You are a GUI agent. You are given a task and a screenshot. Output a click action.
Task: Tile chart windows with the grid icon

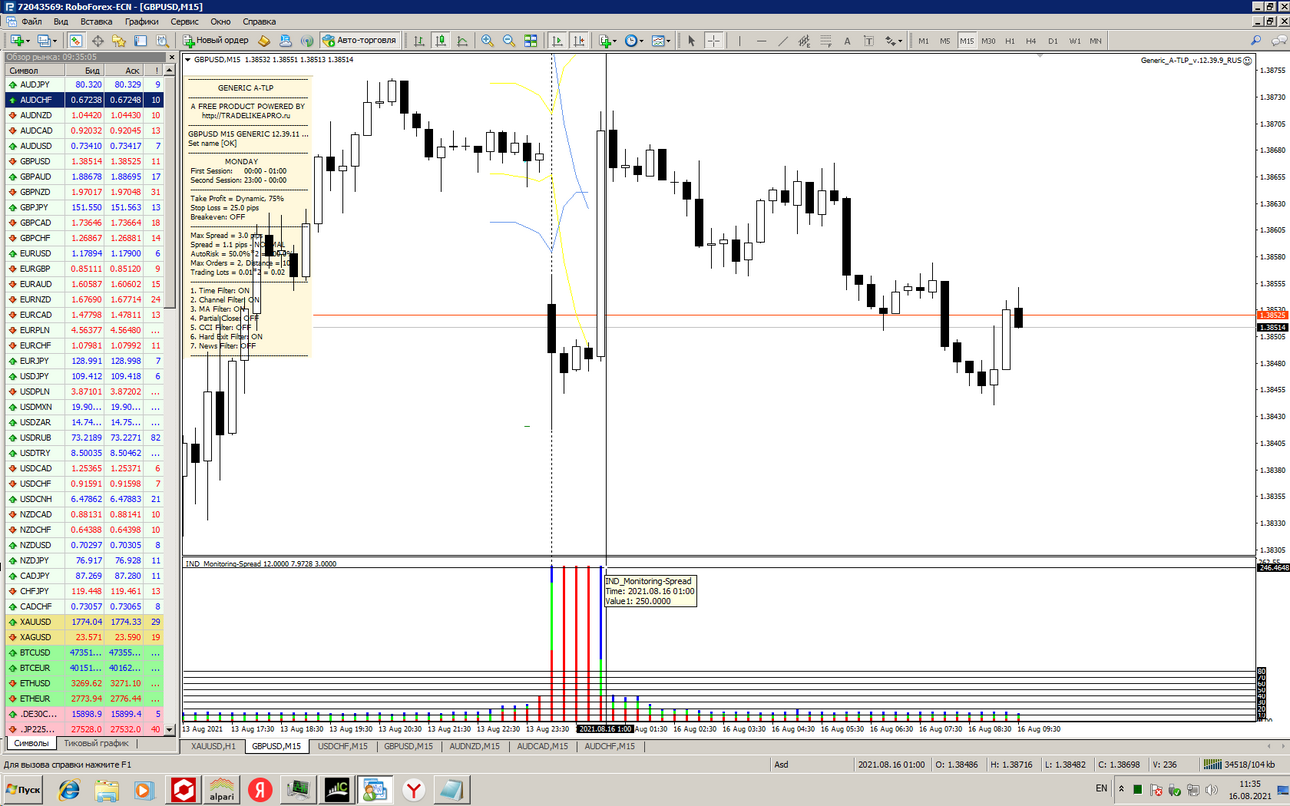pos(530,41)
